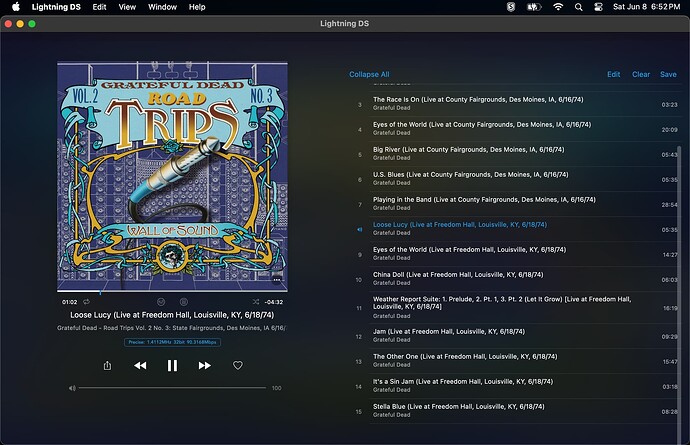Play Eyes of the World Louisville track
Screen dimensions: 690x445
(x=517, y=254)
